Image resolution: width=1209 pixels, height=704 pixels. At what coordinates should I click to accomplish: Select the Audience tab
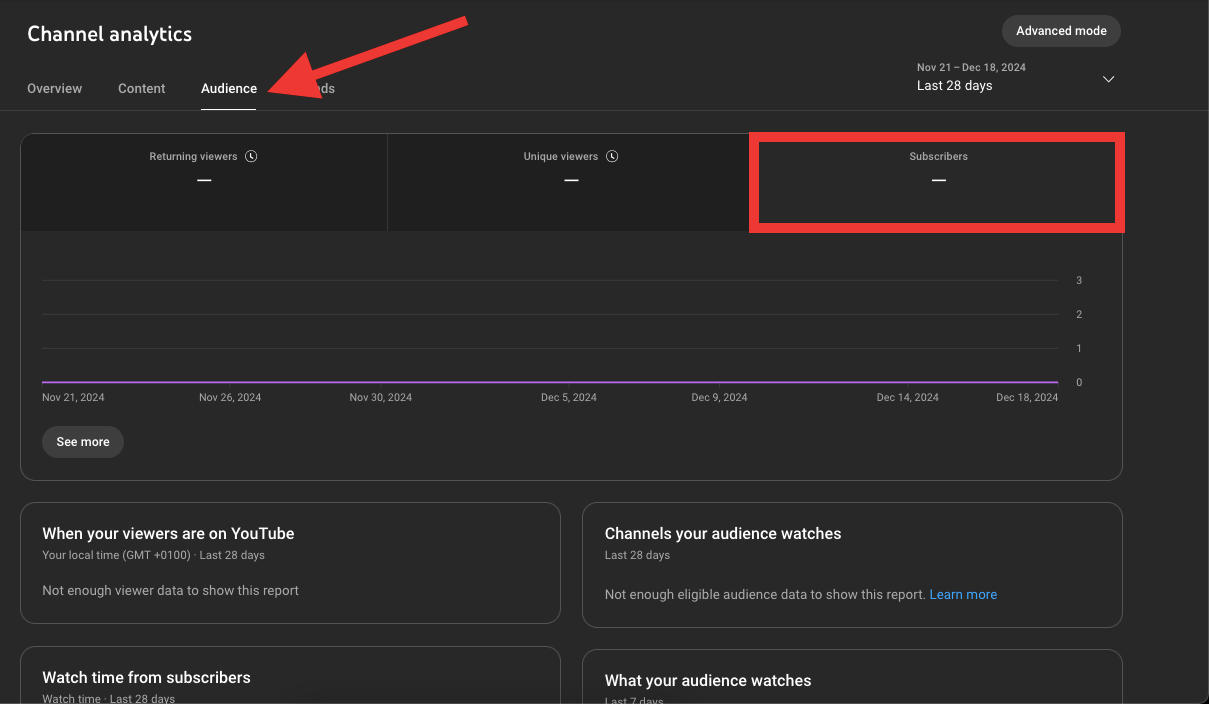coord(228,88)
